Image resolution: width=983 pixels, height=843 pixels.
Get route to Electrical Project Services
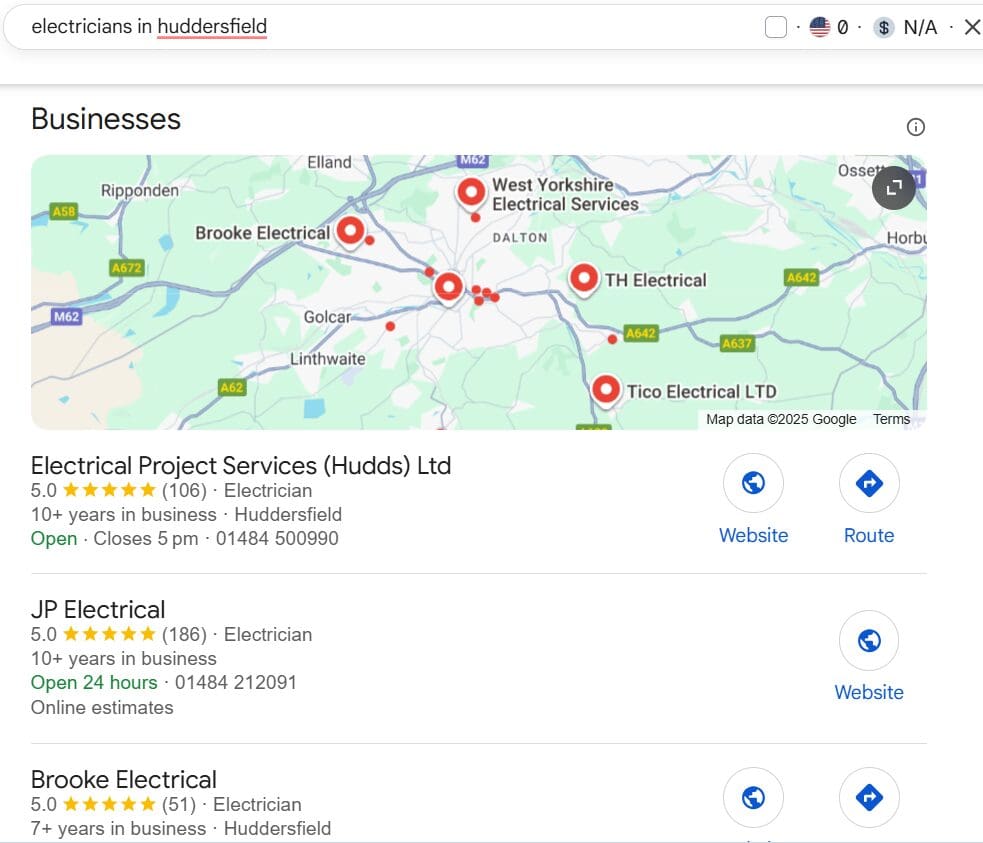click(868, 485)
